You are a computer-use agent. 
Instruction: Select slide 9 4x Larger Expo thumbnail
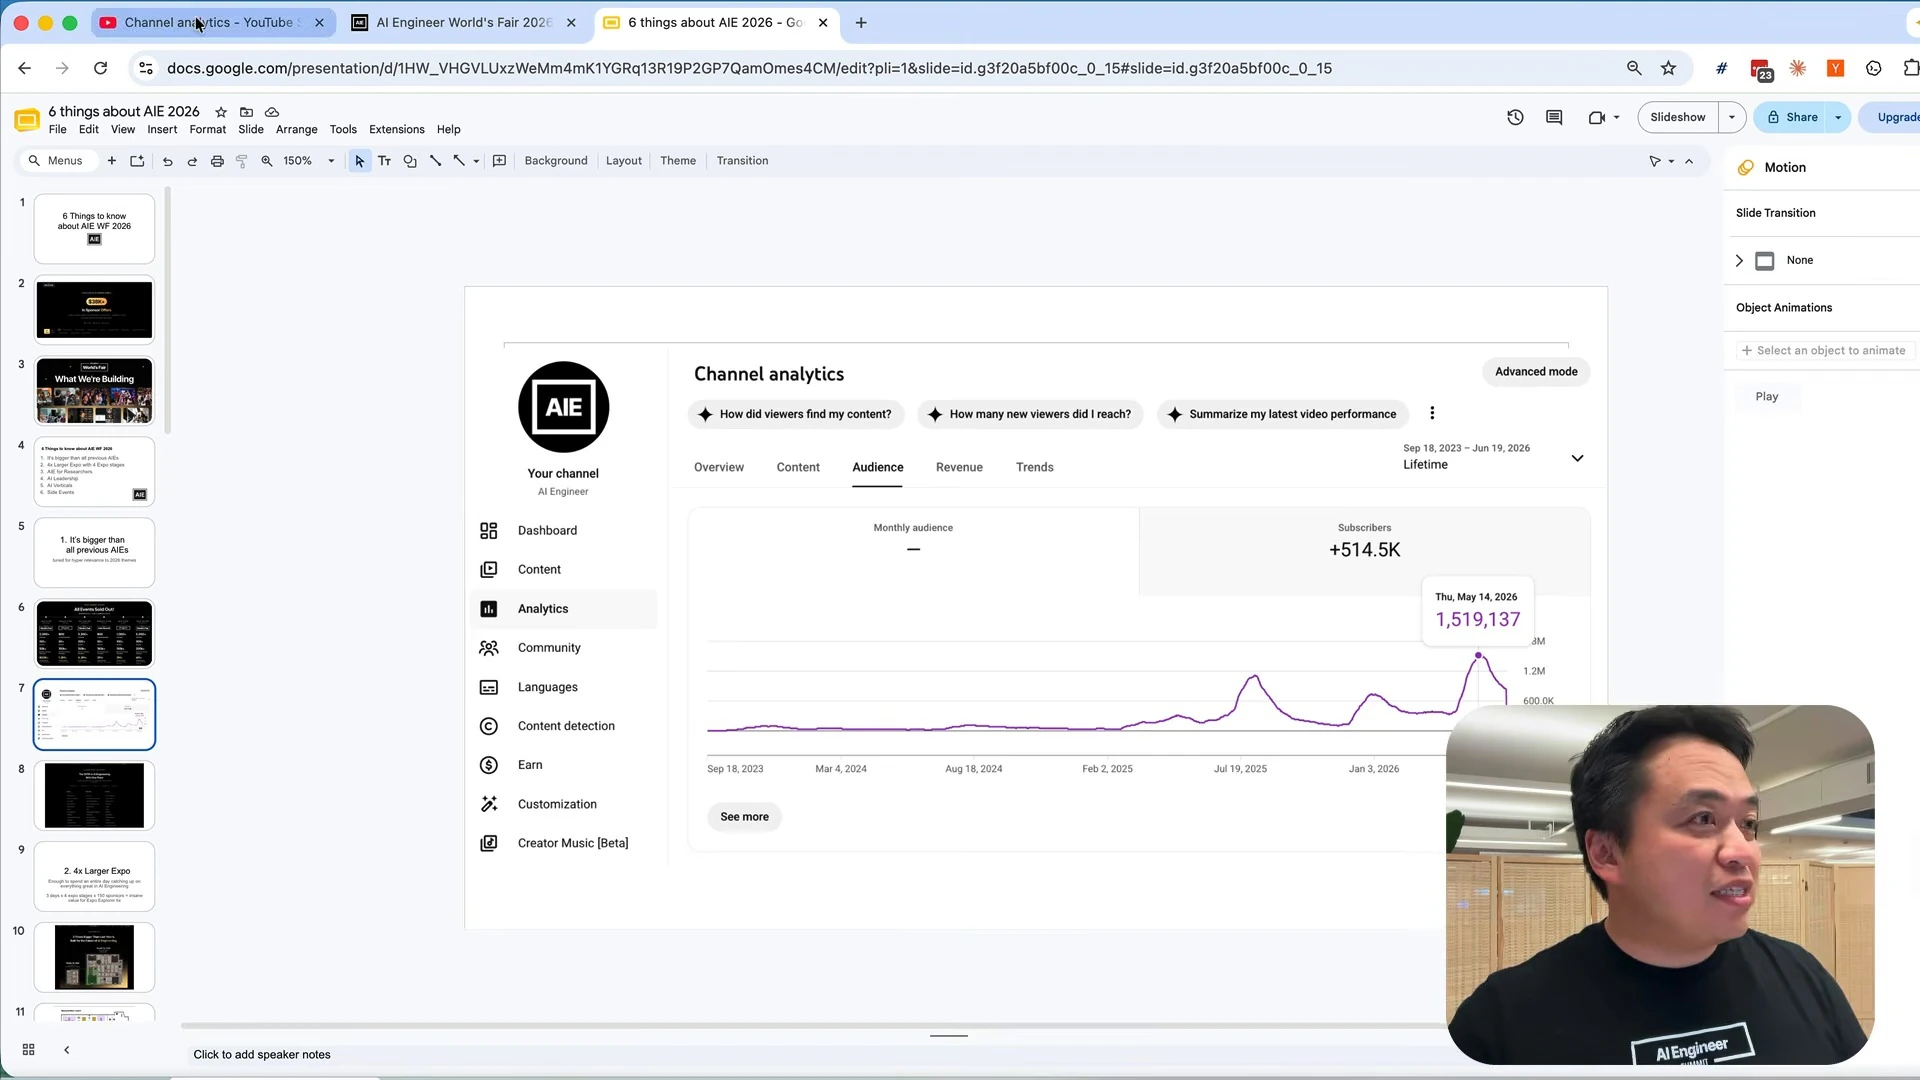pos(94,876)
